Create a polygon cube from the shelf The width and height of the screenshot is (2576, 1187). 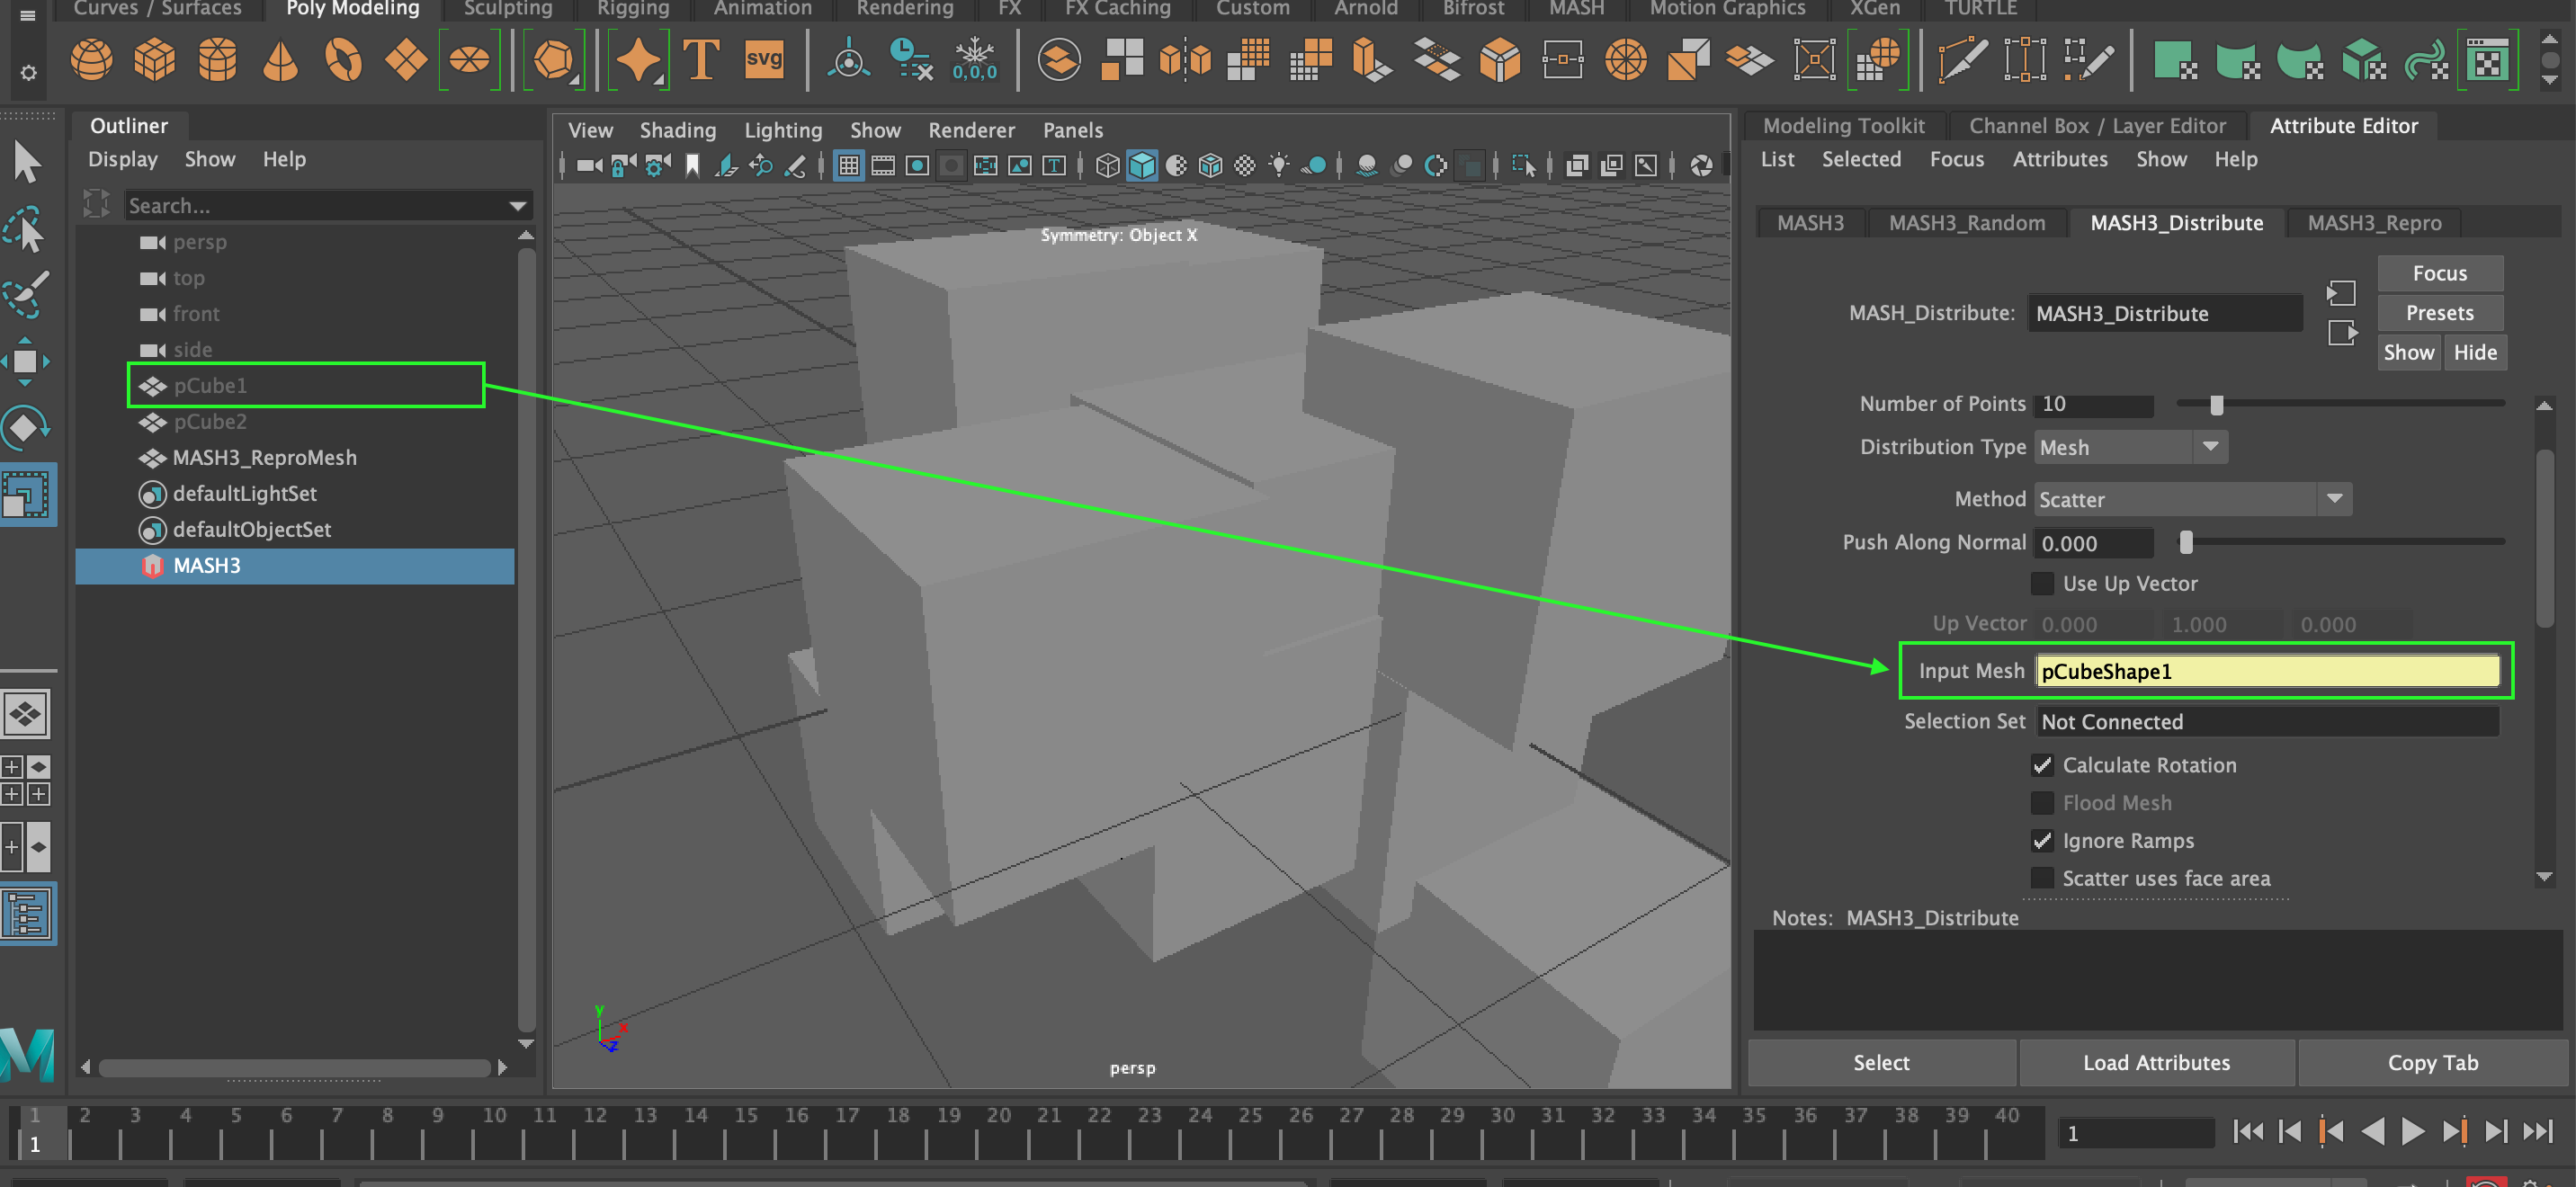coord(156,60)
